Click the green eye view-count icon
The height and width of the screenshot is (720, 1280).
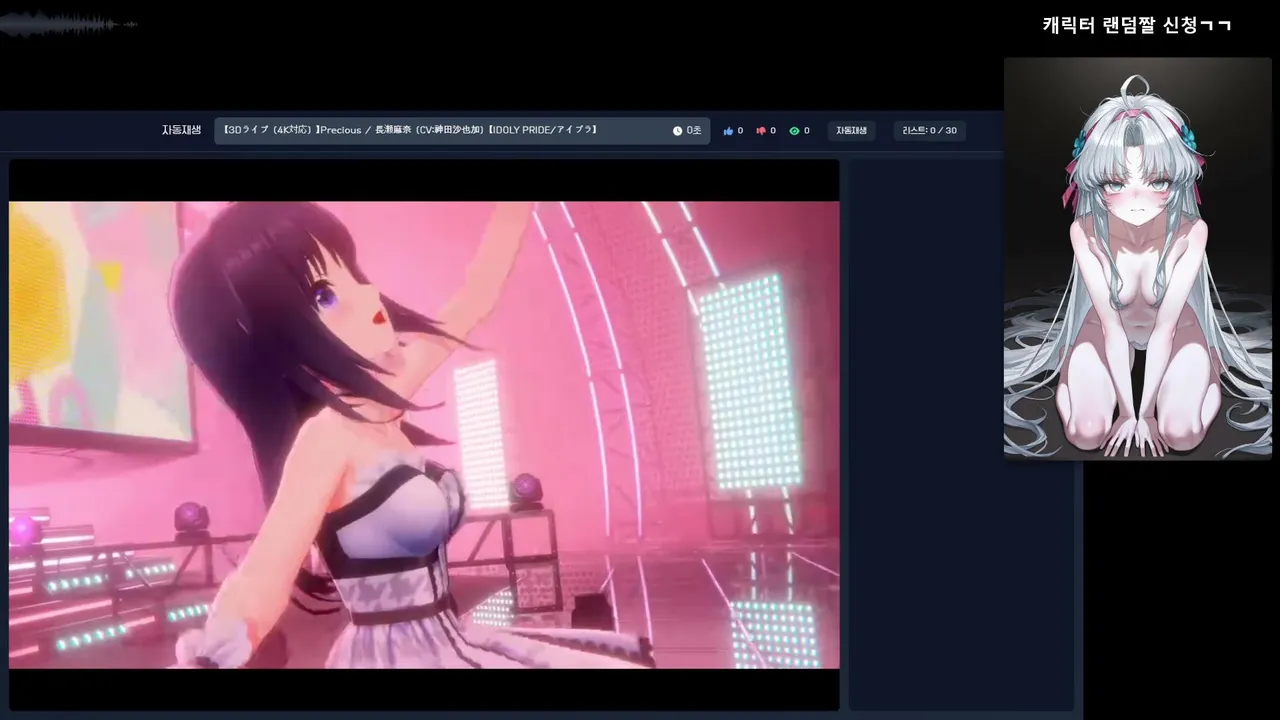click(x=794, y=131)
